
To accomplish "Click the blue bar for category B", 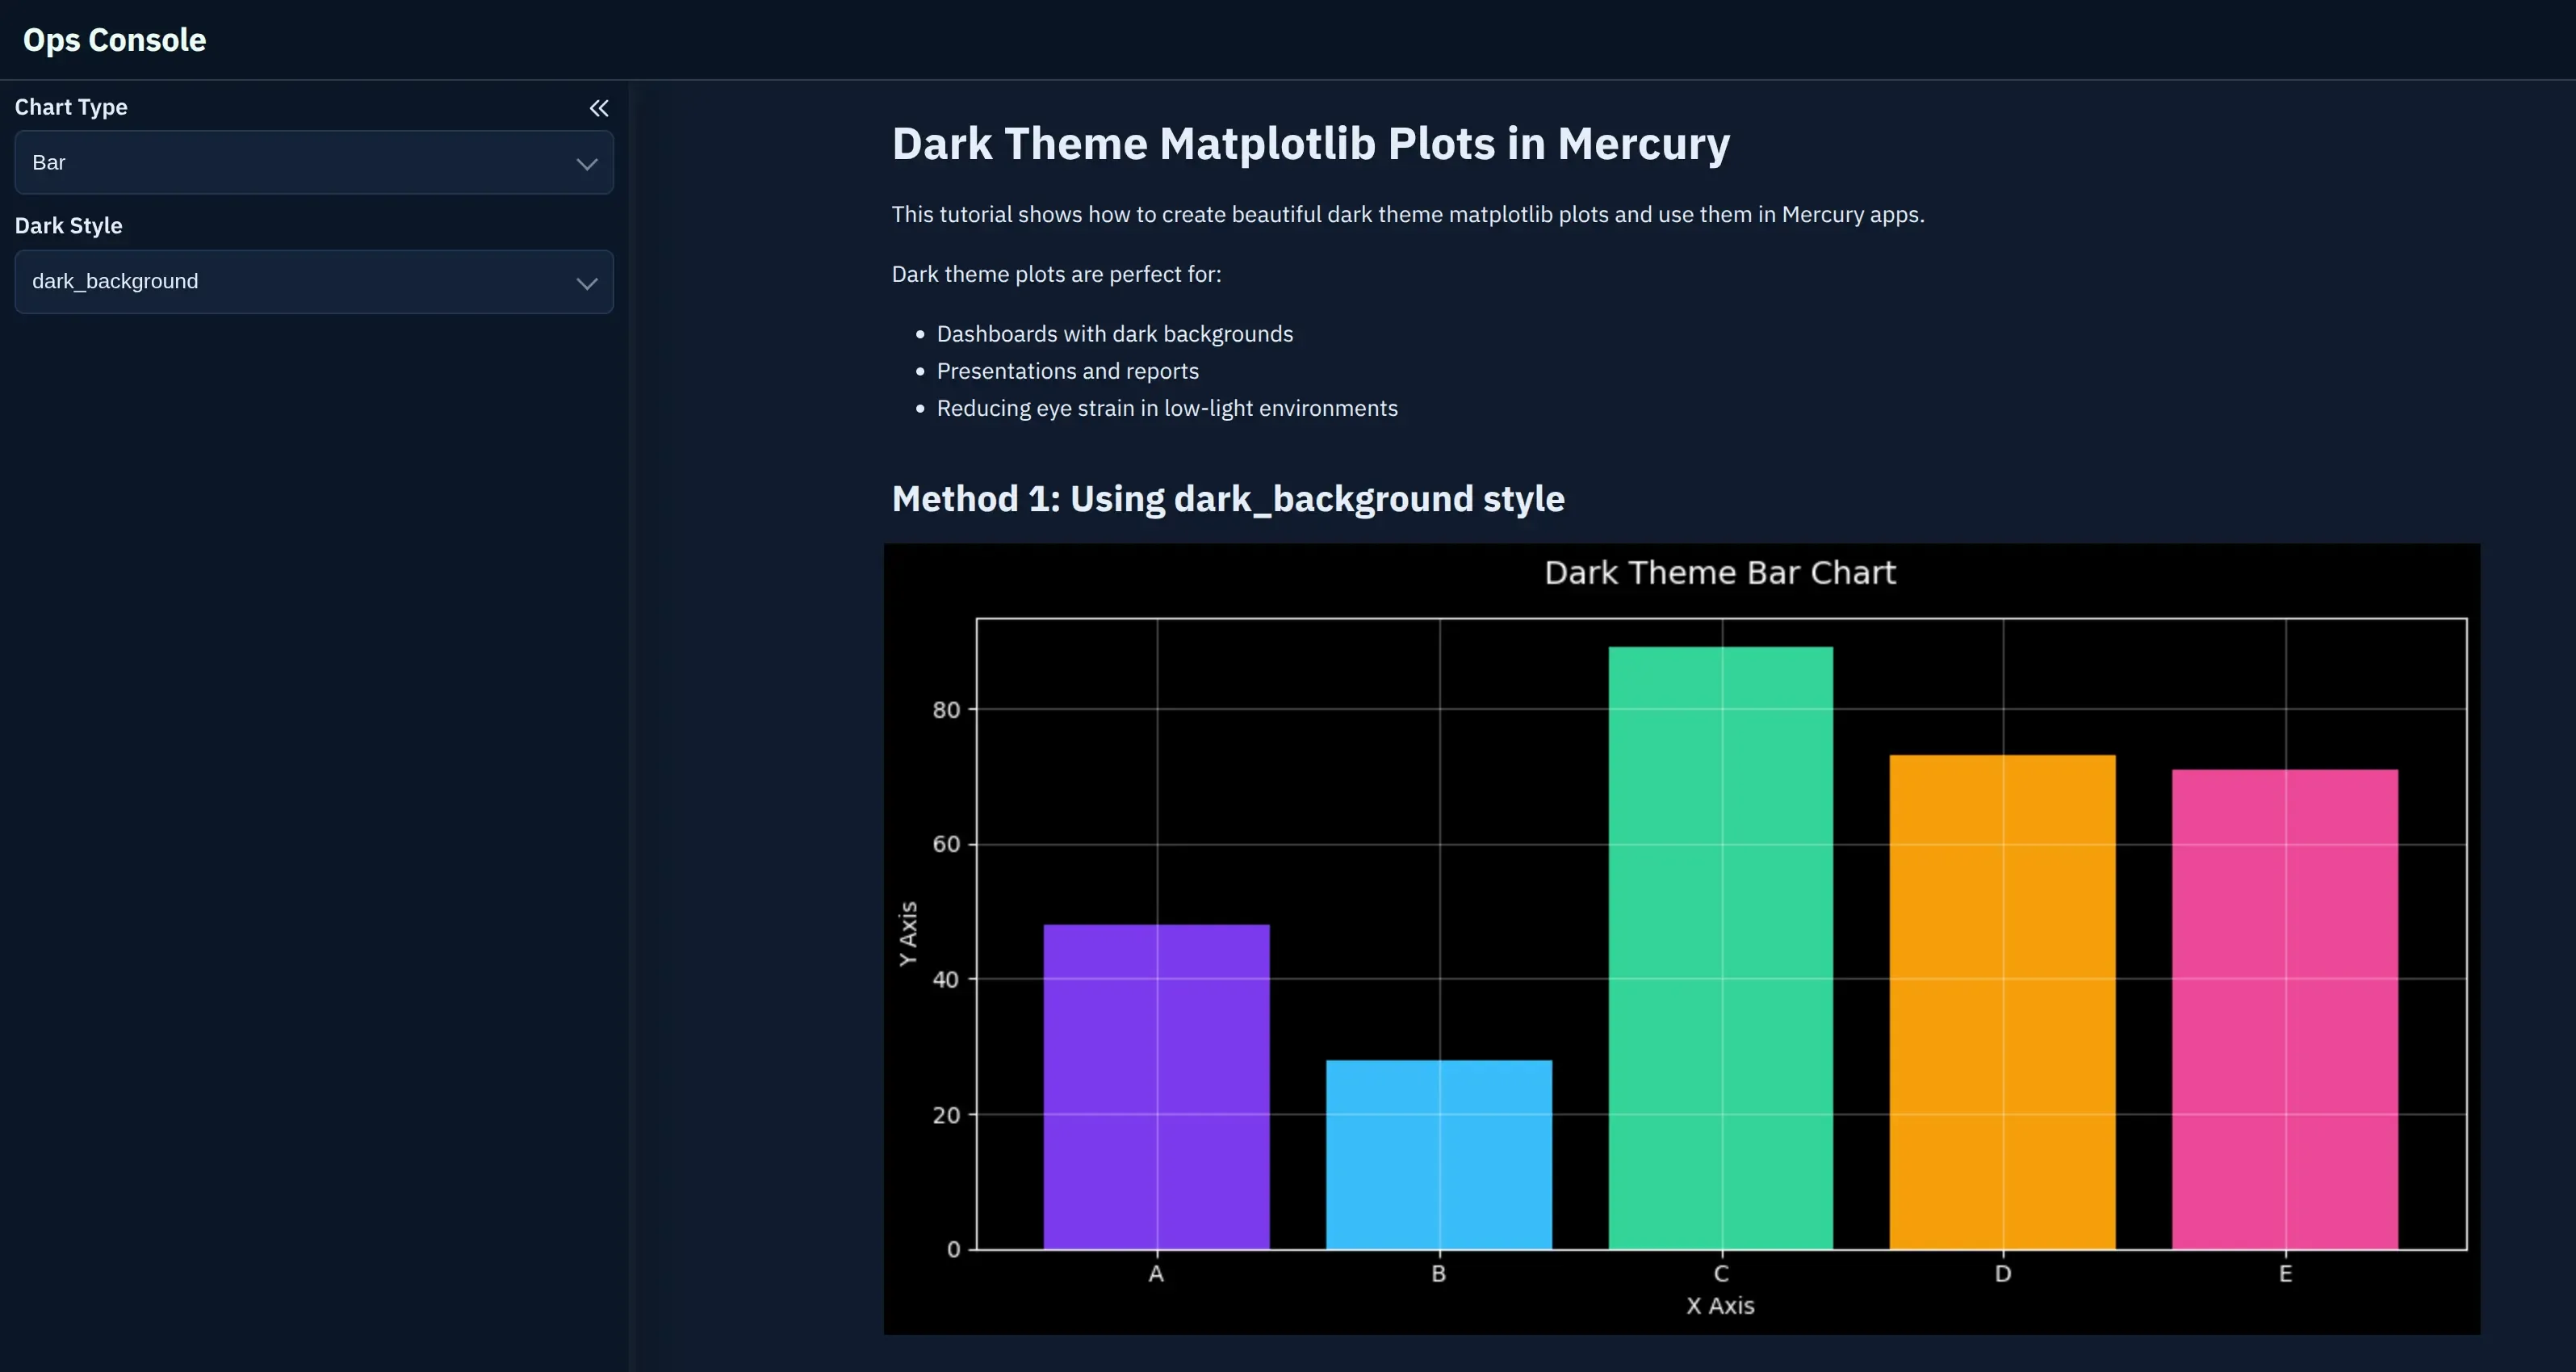I will 1439,1155.
